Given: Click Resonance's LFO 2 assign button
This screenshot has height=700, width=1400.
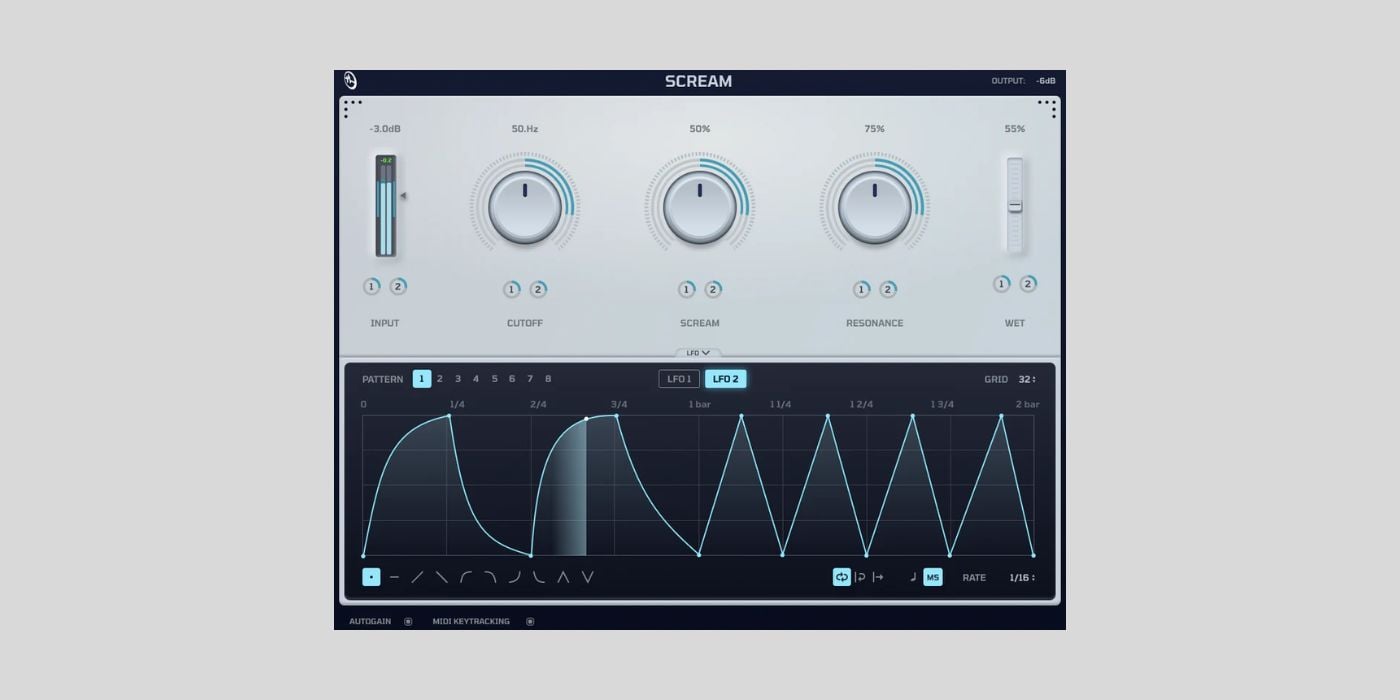Looking at the screenshot, I should point(888,290).
